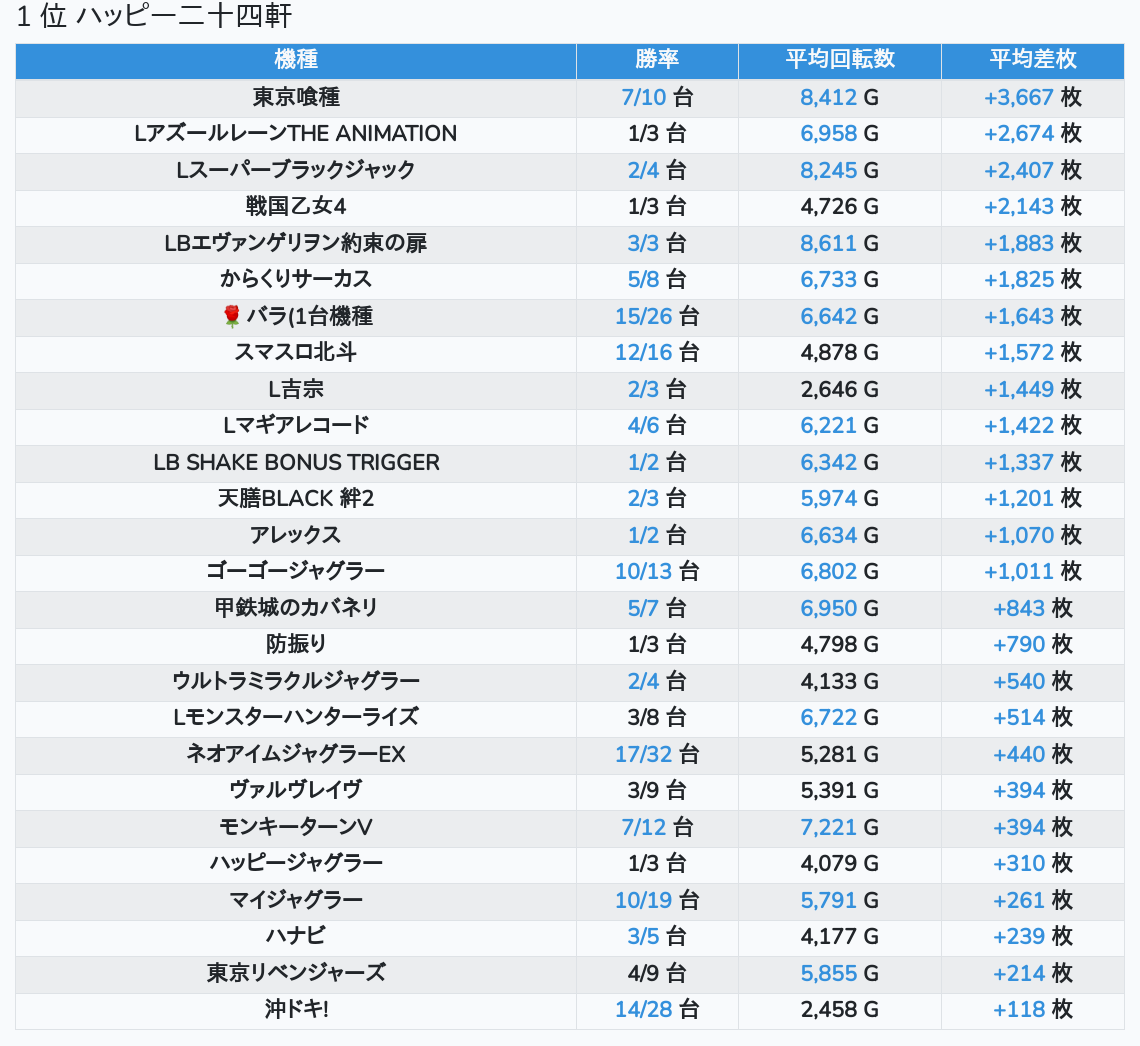This screenshot has width=1140, height=1046.
Task: Select LアズールレーンTHE ANIMATION machine name
Action: click(296, 134)
